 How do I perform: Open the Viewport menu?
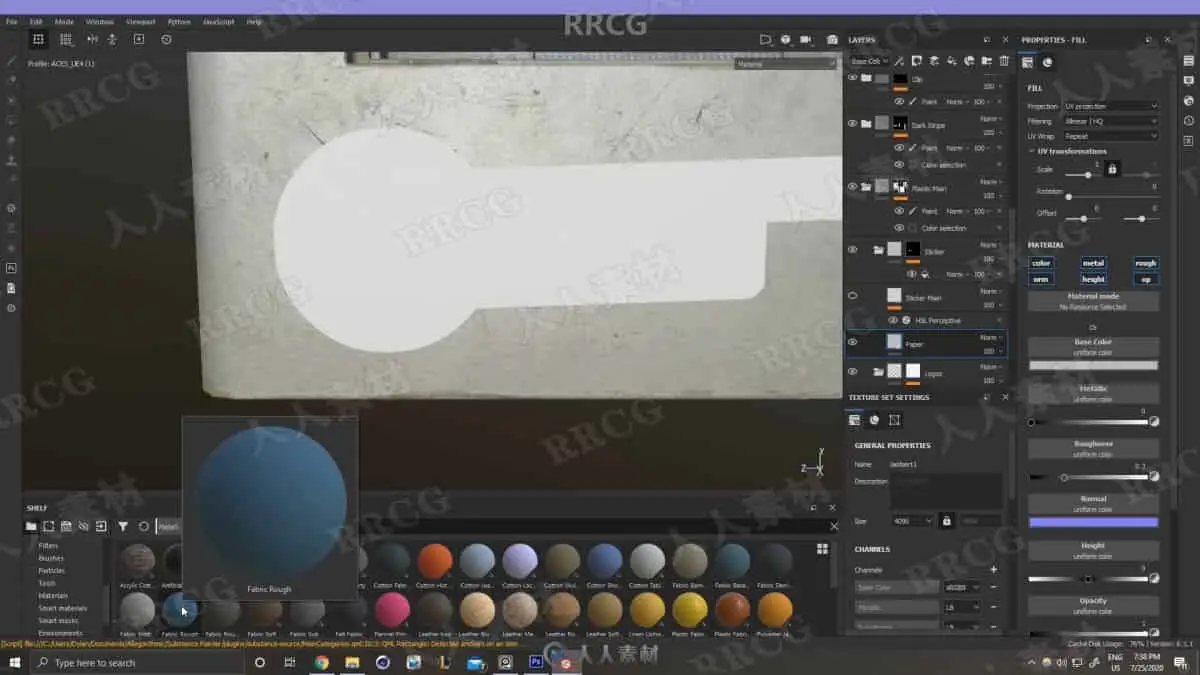click(x=140, y=21)
